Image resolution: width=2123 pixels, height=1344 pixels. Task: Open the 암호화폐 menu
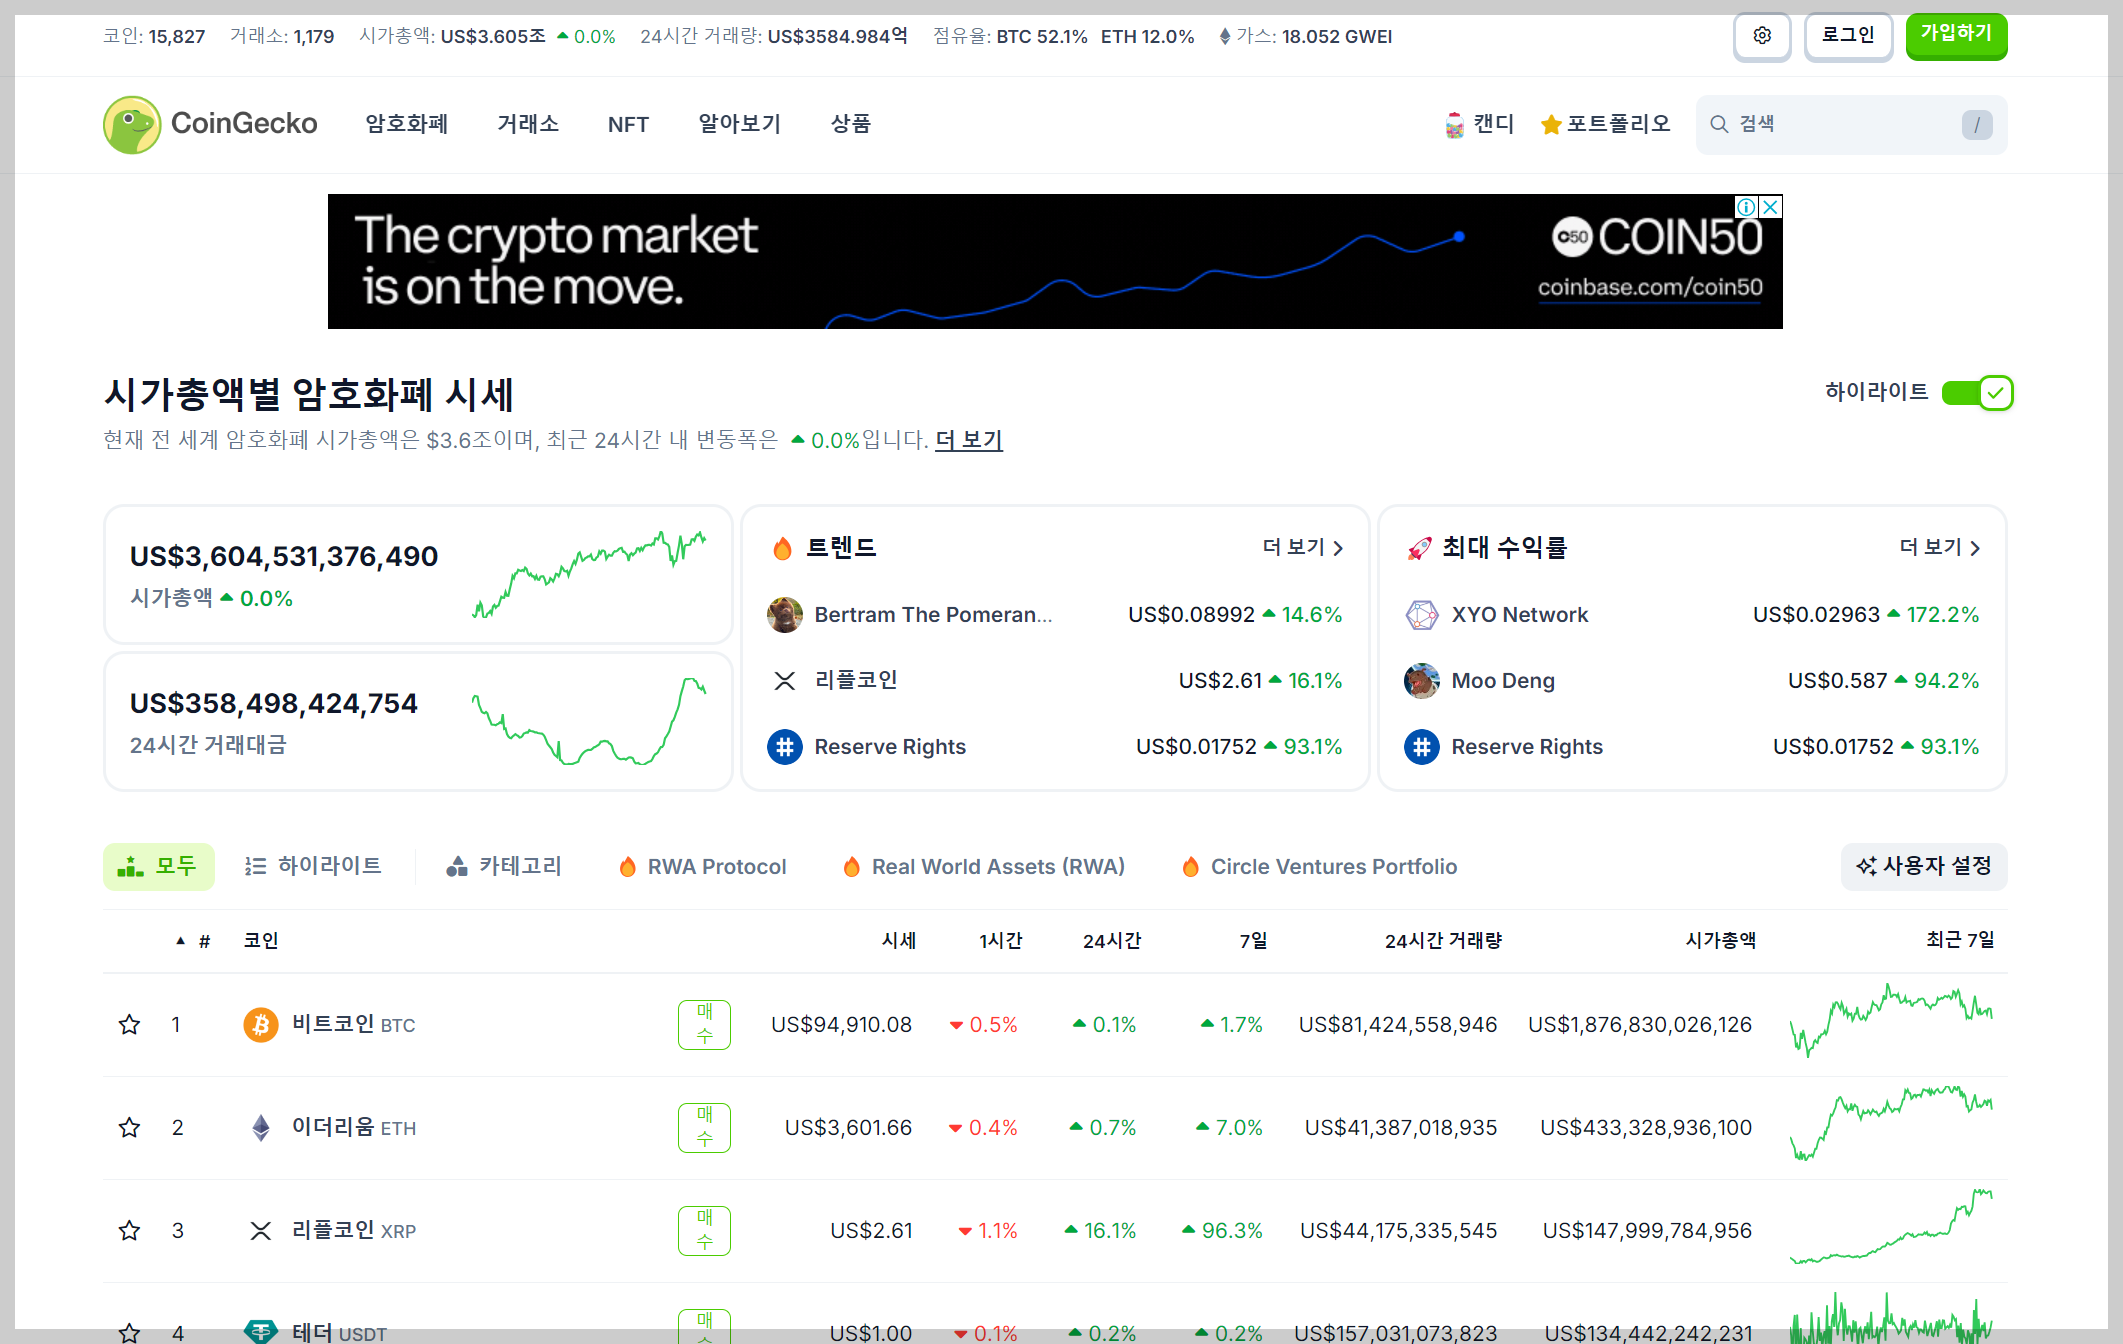click(x=406, y=124)
